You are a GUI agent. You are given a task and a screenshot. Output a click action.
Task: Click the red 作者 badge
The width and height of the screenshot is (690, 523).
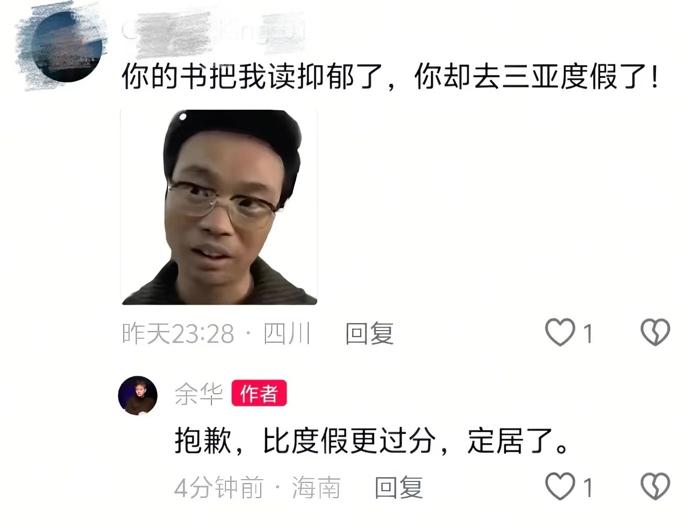pos(259,393)
